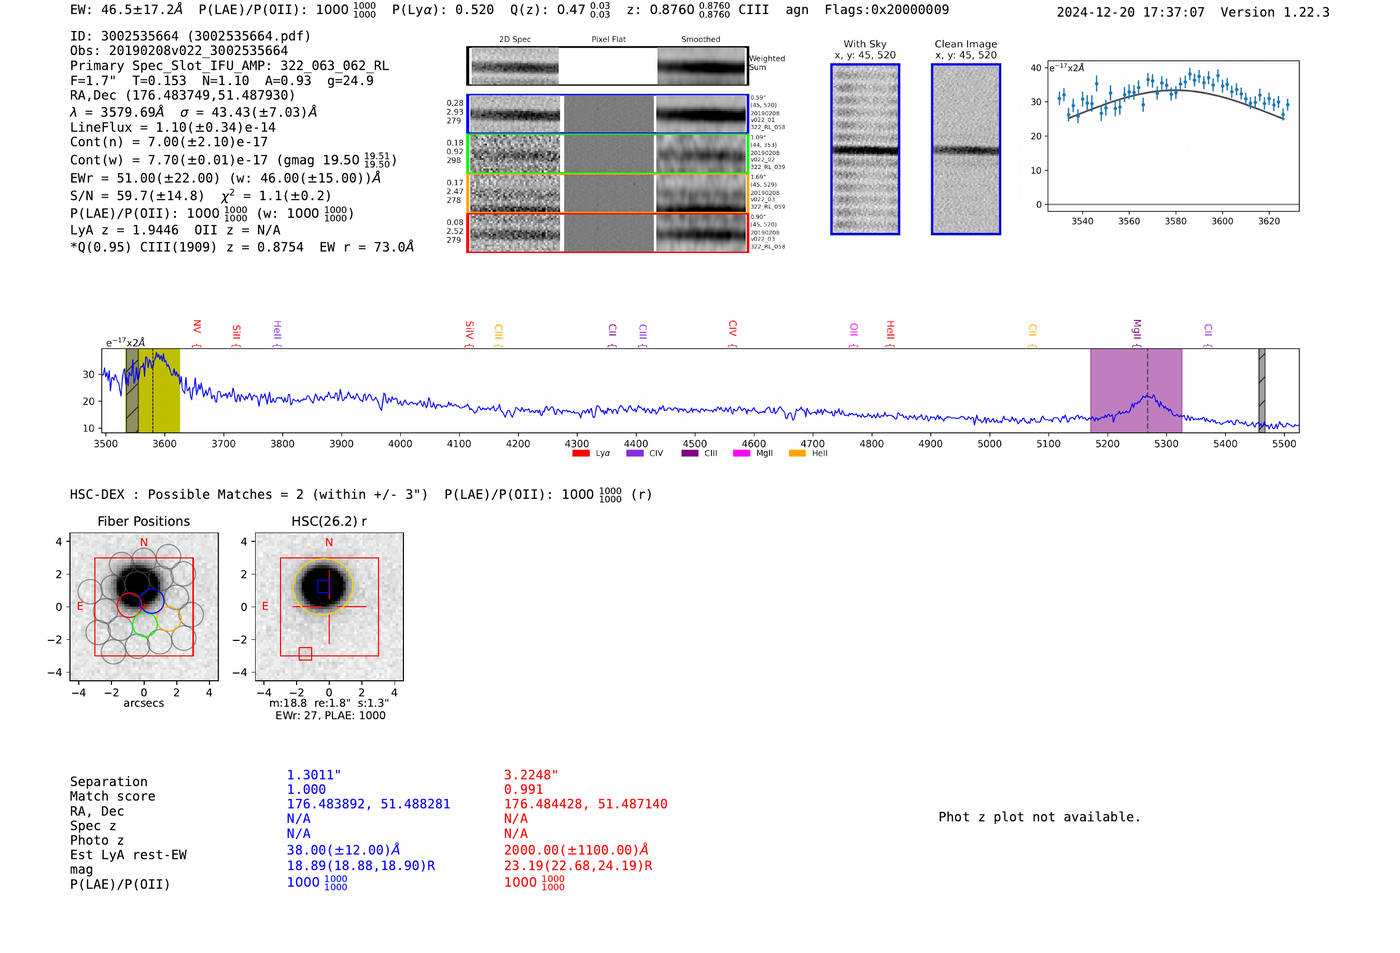This screenshot has width=1400, height=953.
Task: Click the hatched gray band near 5460Å
Action: (1262, 390)
